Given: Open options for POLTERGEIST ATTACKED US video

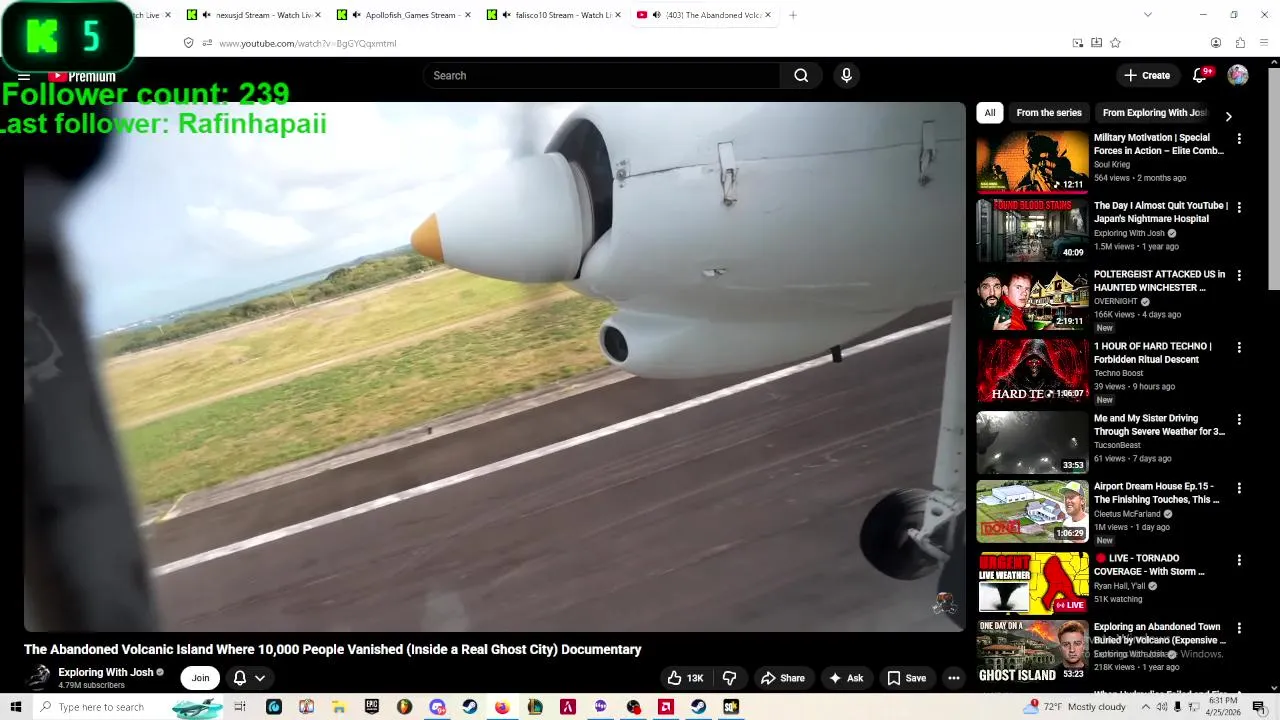Looking at the screenshot, I should [x=1239, y=275].
